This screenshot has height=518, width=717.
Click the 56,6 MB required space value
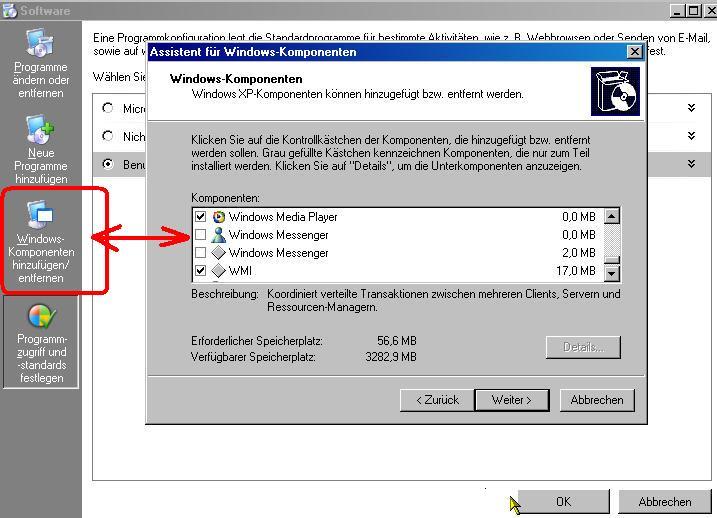point(397,341)
